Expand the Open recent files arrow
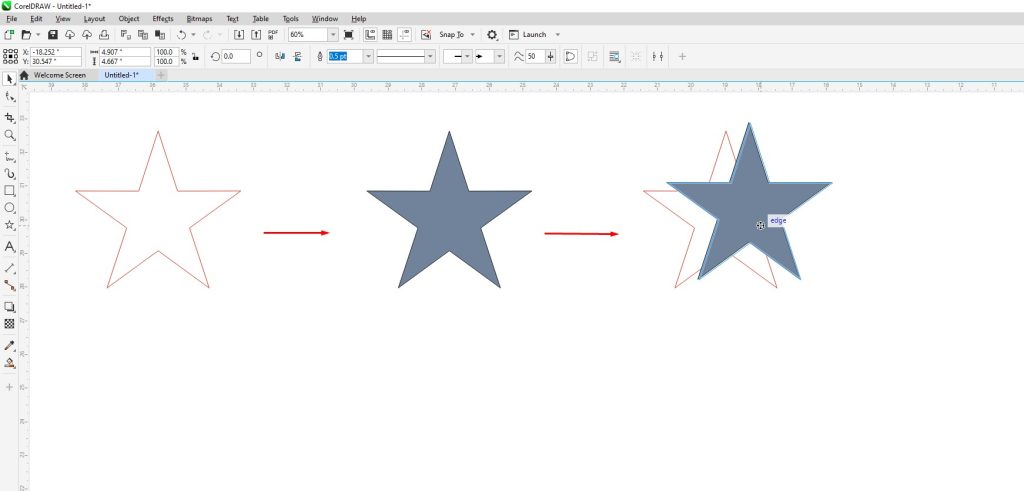This screenshot has width=1024, height=491. point(39,35)
